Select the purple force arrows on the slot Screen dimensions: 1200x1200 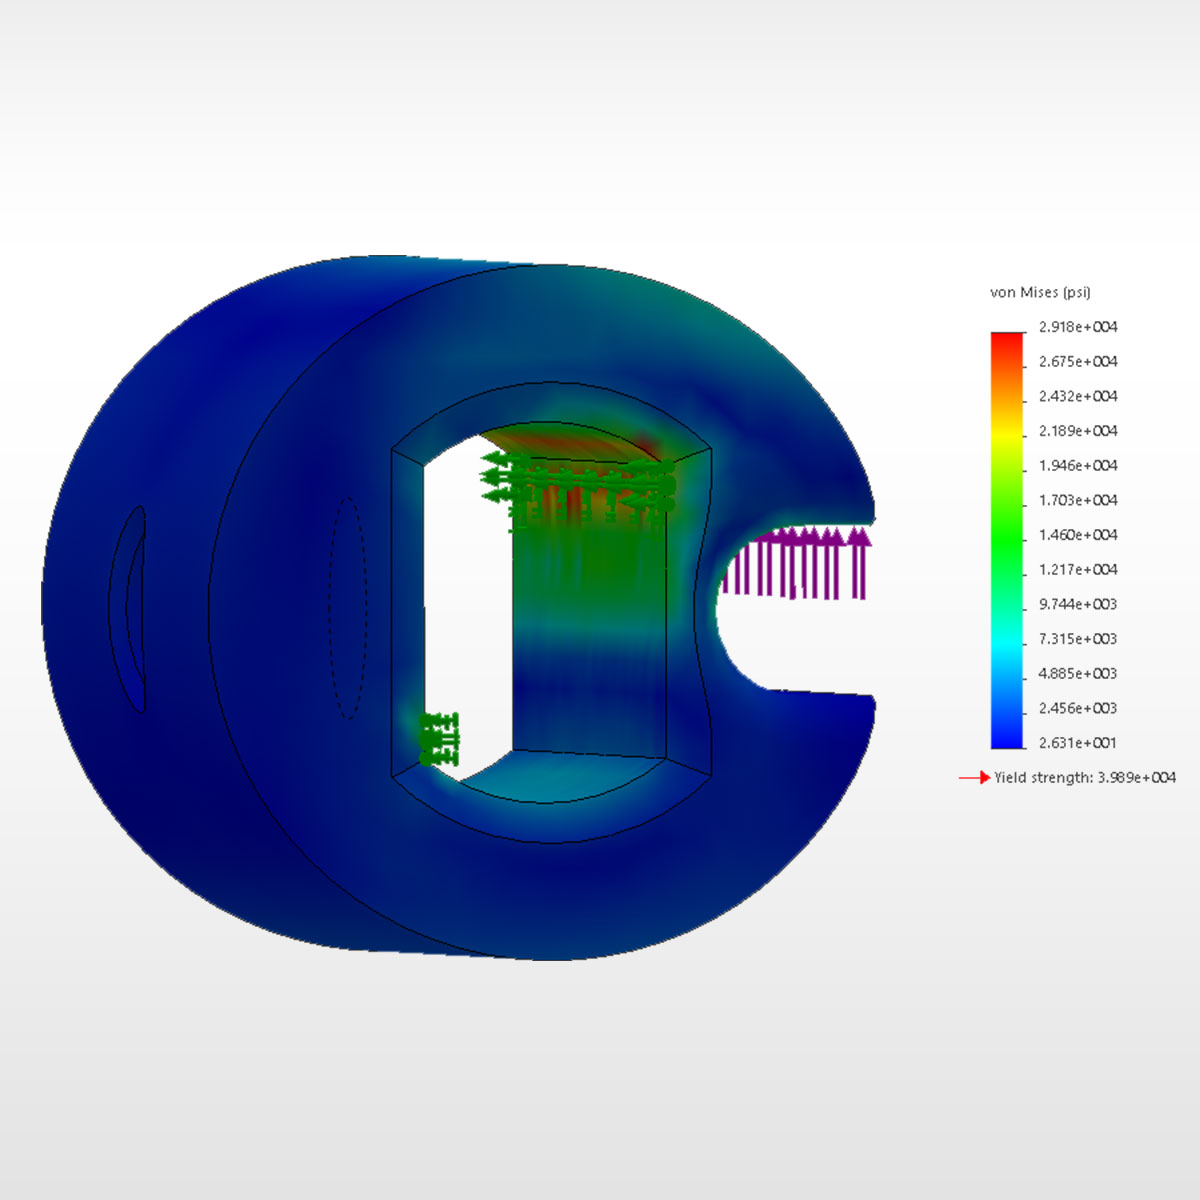coord(796,563)
